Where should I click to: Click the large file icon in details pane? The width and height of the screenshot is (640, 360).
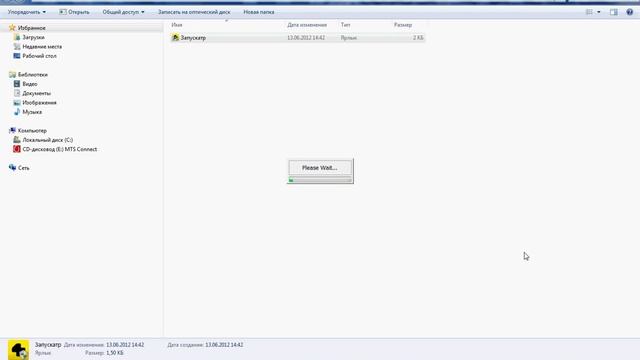18,350
